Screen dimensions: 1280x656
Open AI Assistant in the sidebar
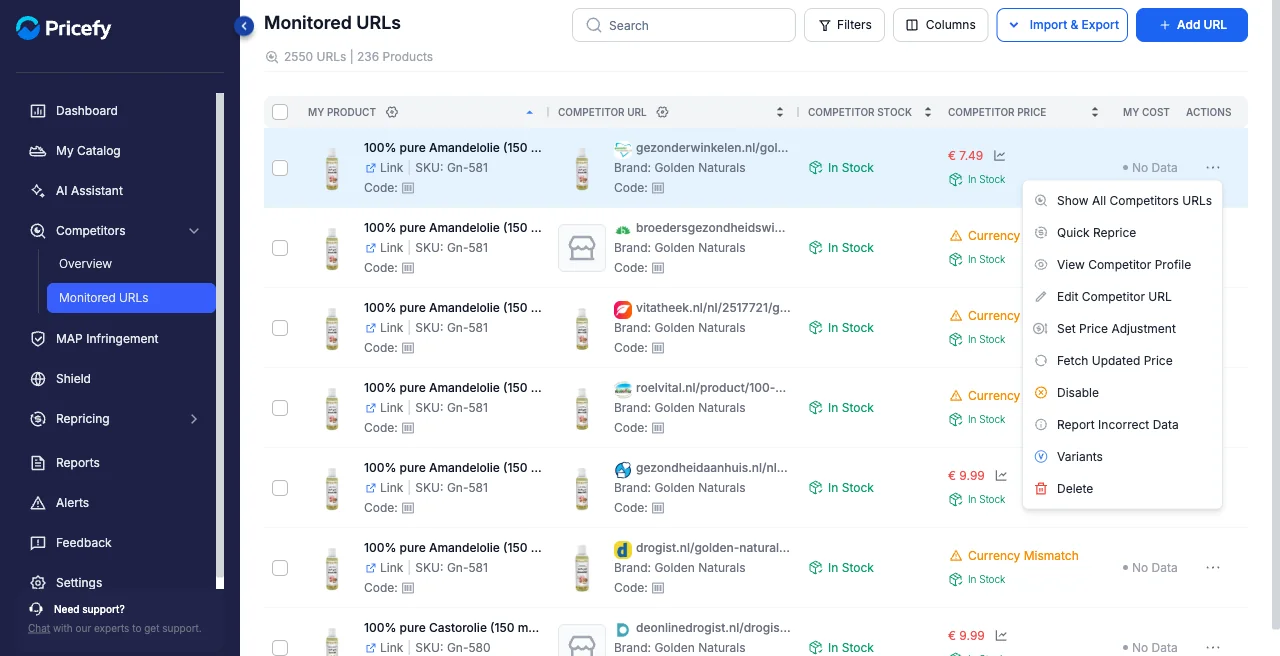(89, 191)
